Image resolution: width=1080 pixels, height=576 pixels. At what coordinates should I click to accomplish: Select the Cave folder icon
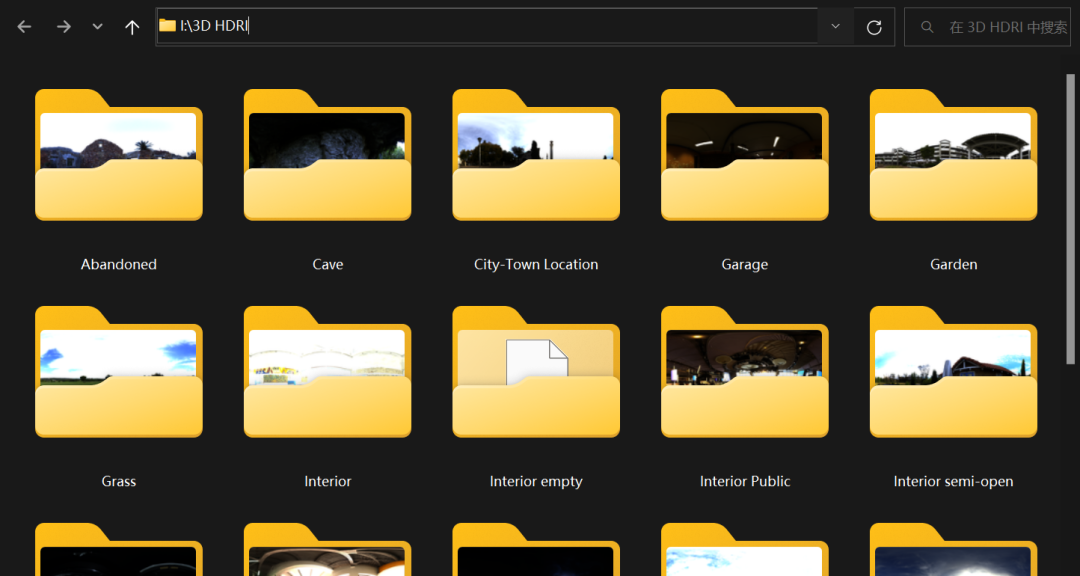click(x=327, y=155)
